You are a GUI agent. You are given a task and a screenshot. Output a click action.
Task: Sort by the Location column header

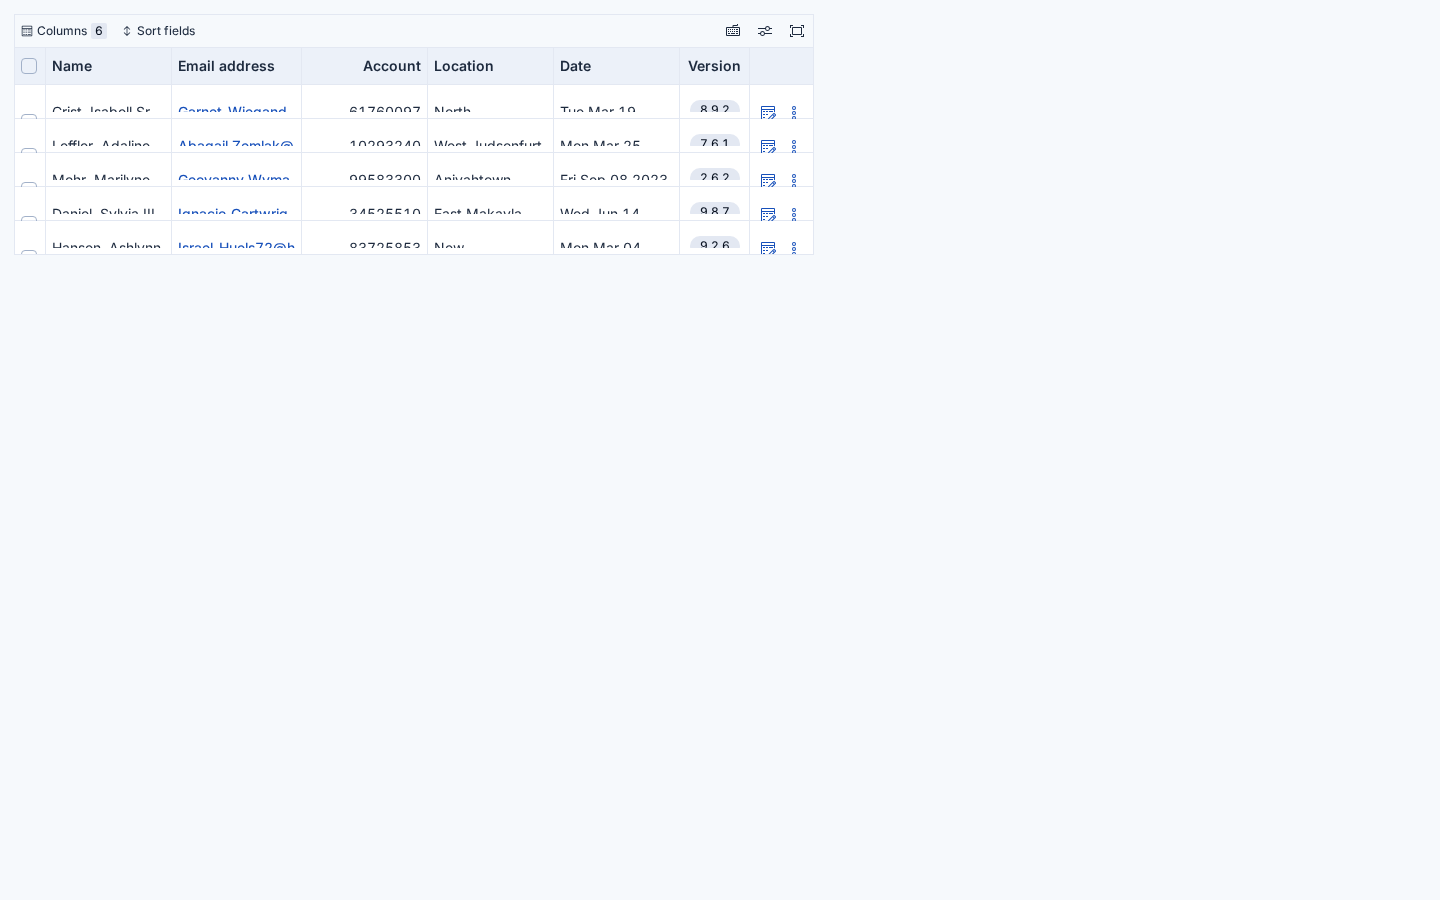[x=490, y=66]
